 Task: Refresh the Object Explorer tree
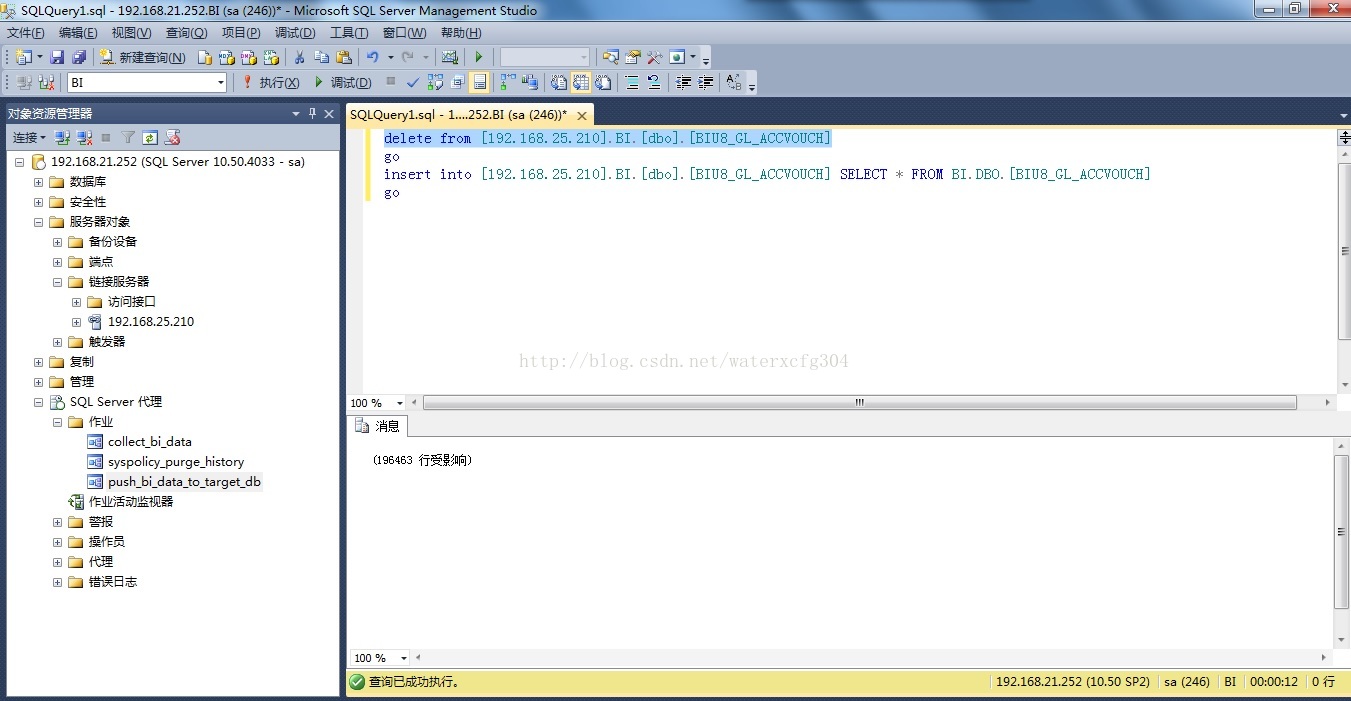tap(150, 137)
